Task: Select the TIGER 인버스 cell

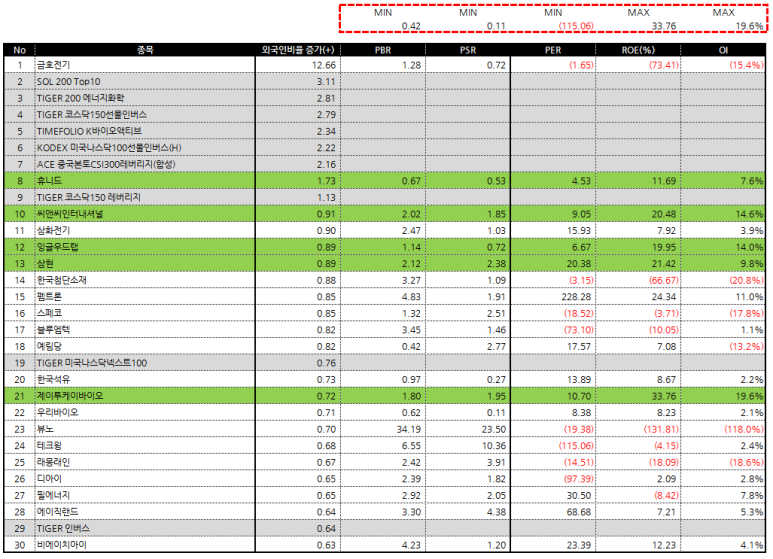Action: (145, 528)
